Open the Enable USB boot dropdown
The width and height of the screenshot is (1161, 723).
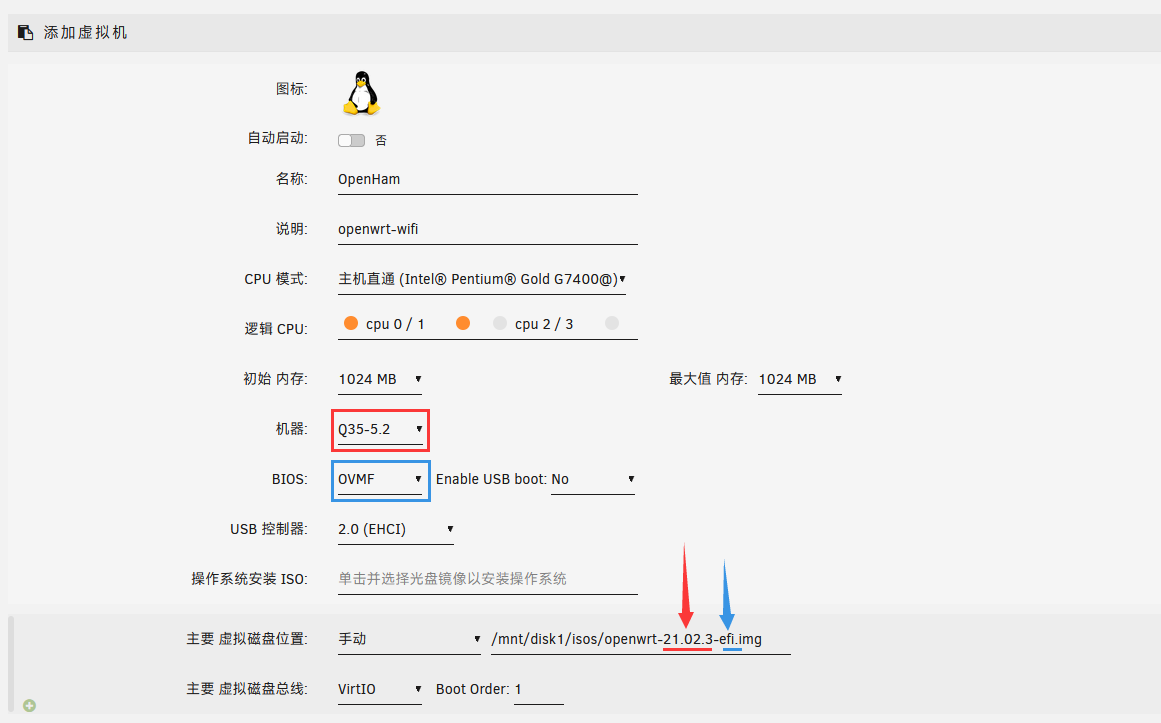pos(593,479)
